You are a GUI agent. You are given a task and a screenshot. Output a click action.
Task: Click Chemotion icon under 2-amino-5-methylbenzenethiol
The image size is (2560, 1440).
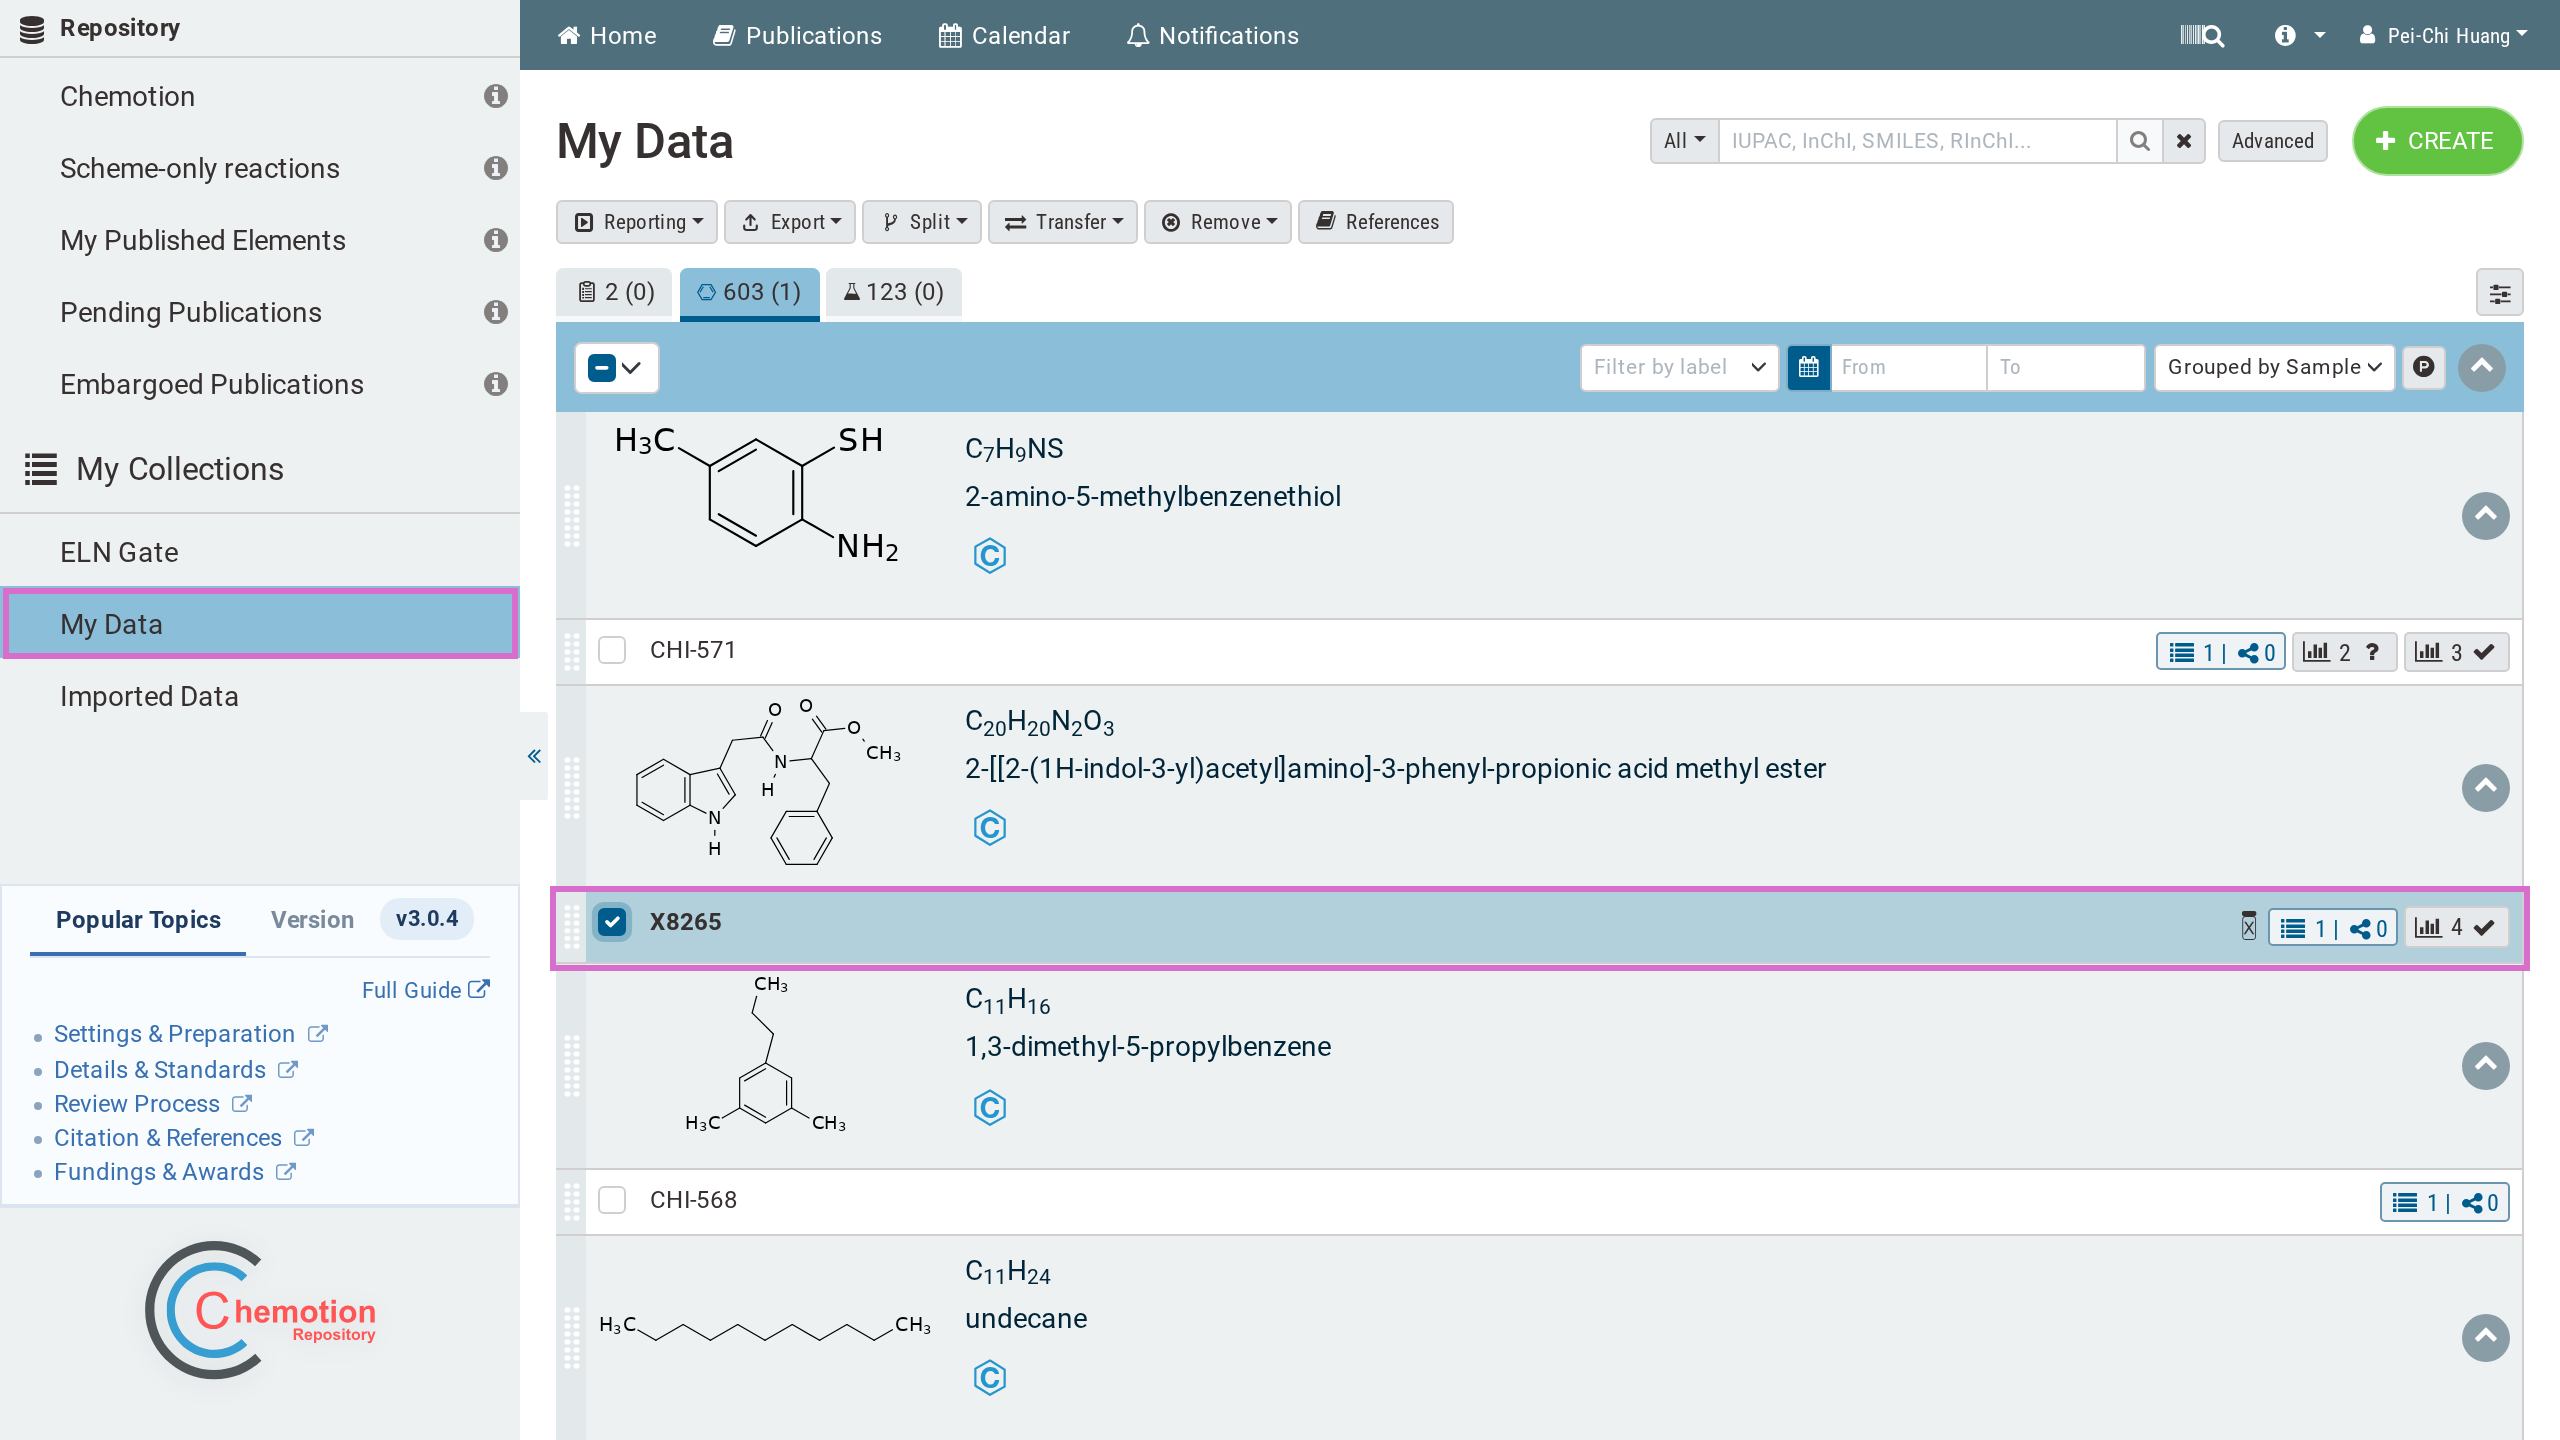[x=989, y=556]
